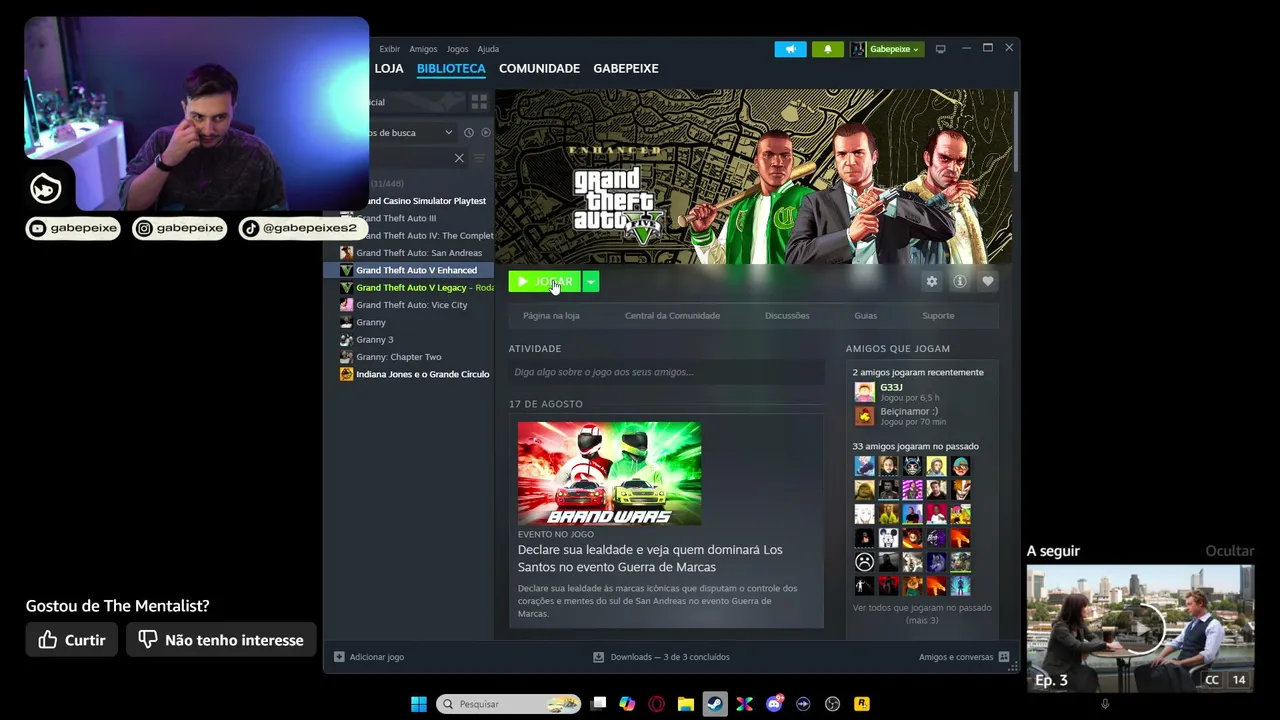This screenshot has height=720, width=1280.
Task: Click the YouTube gabepeixe badge
Action: click(74, 228)
